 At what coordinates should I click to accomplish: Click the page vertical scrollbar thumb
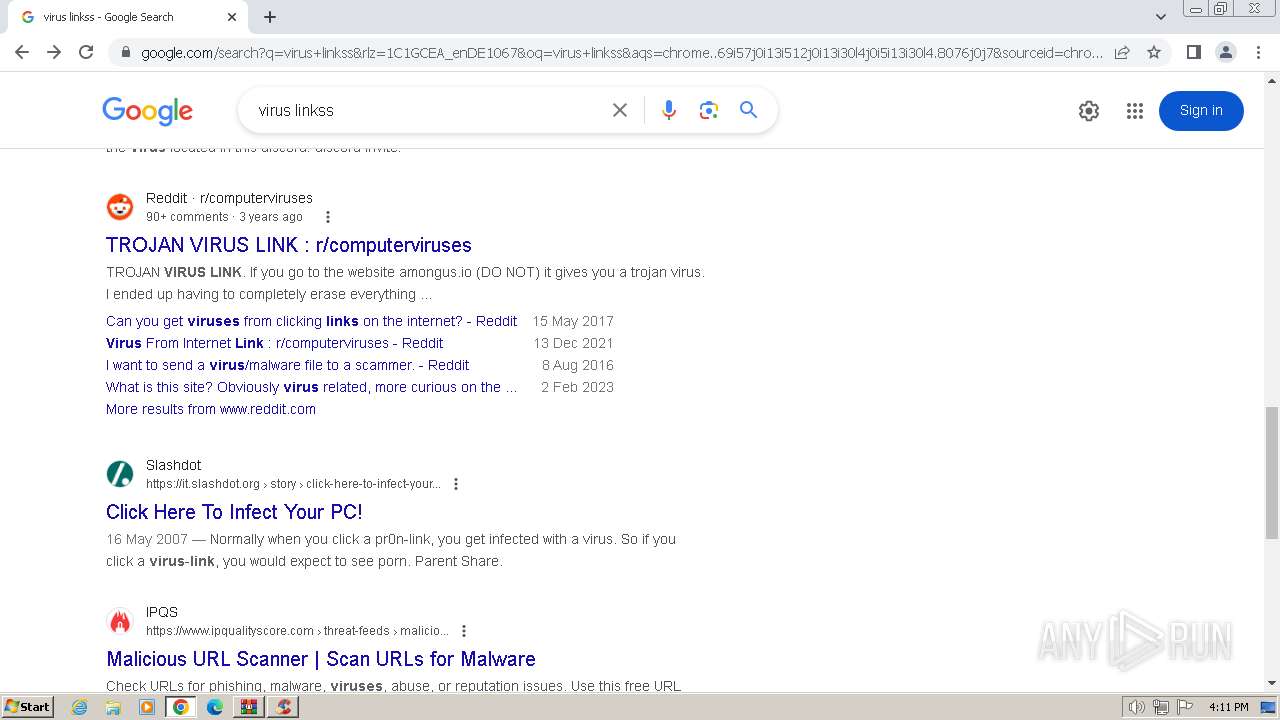(x=1271, y=473)
